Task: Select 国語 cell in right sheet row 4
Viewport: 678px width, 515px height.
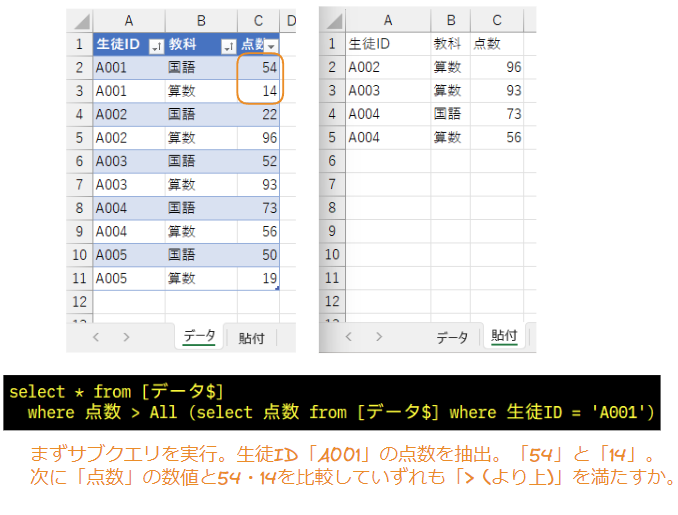Action: coord(451,114)
